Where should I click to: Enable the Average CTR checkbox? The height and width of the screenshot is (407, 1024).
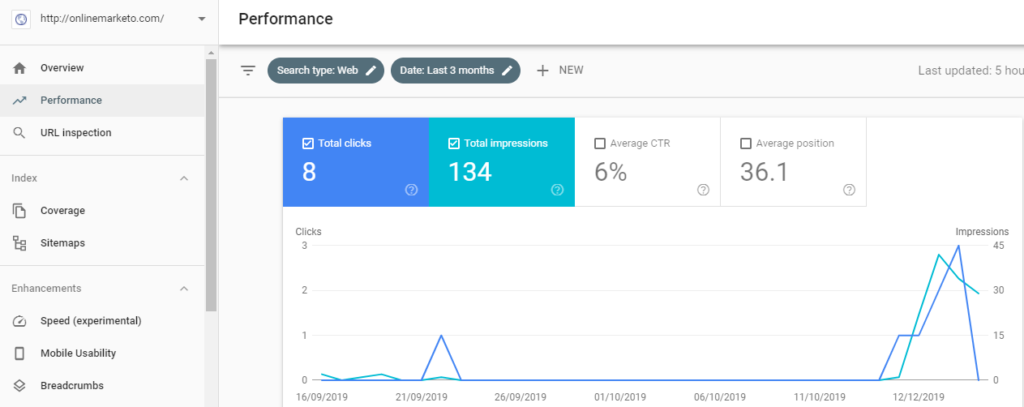(600, 144)
